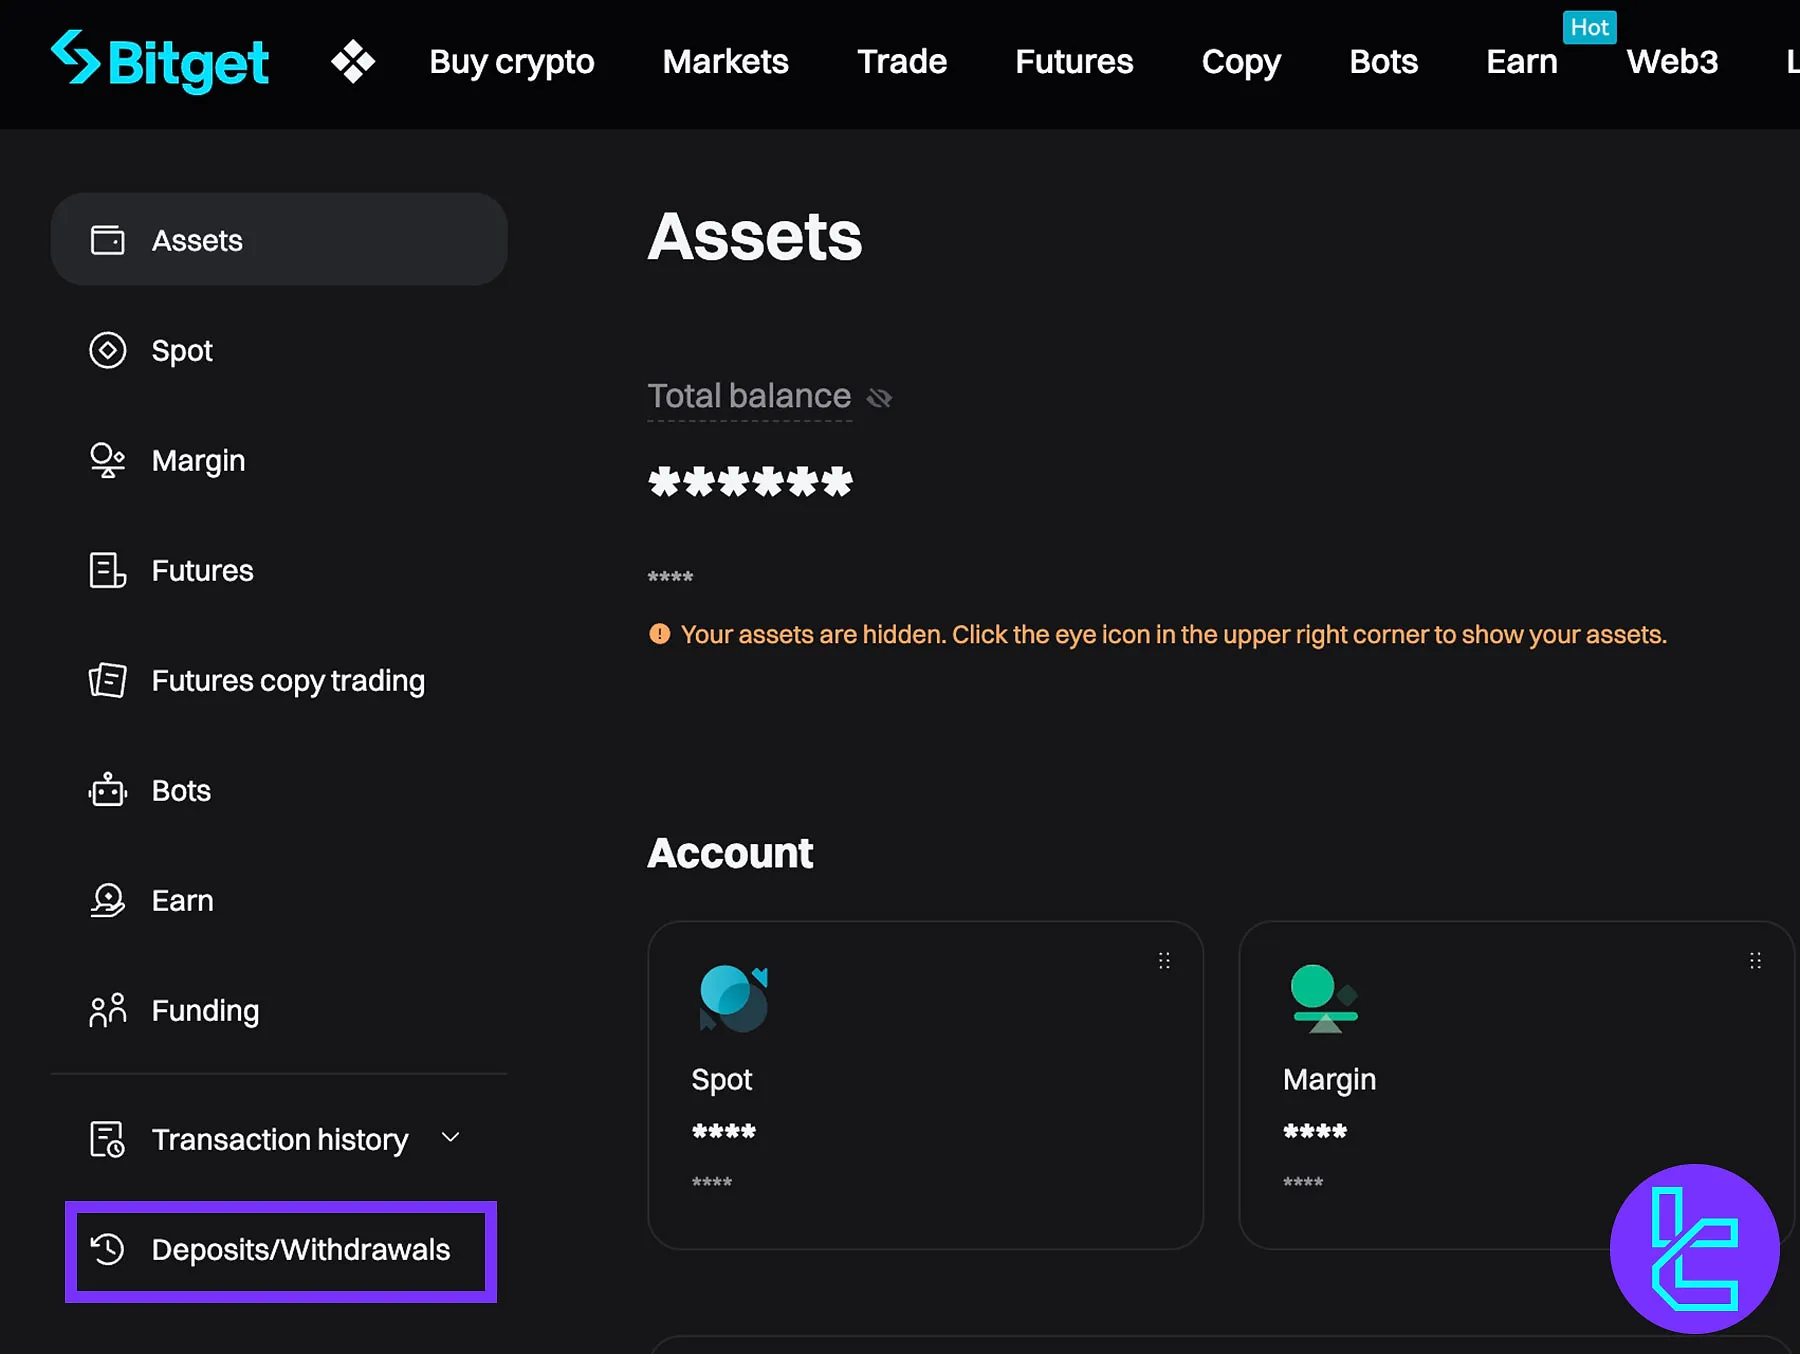Click the Earn icon in sidebar
This screenshot has height=1354, width=1800.
point(108,900)
